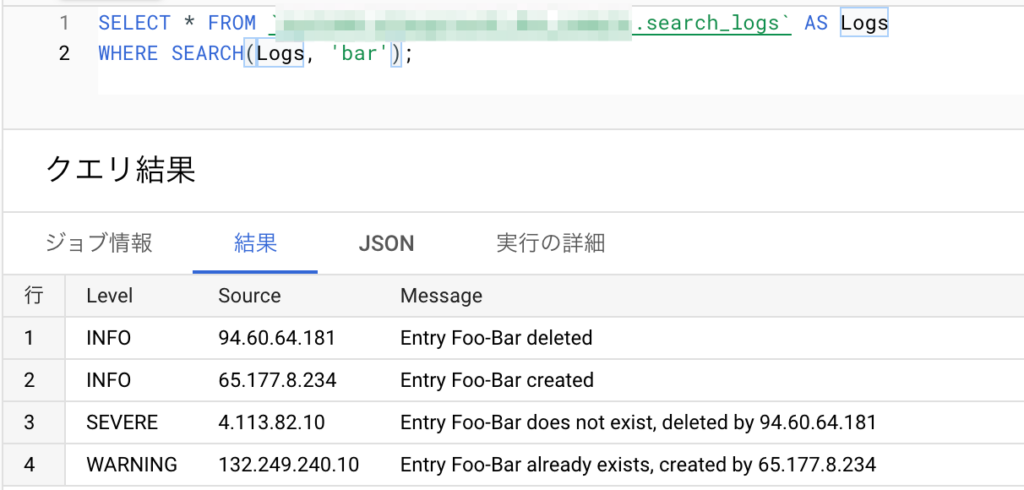Viewport: 1024px width, 490px height.
Task: Click the クエリ結果 heading
Action: point(120,170)
